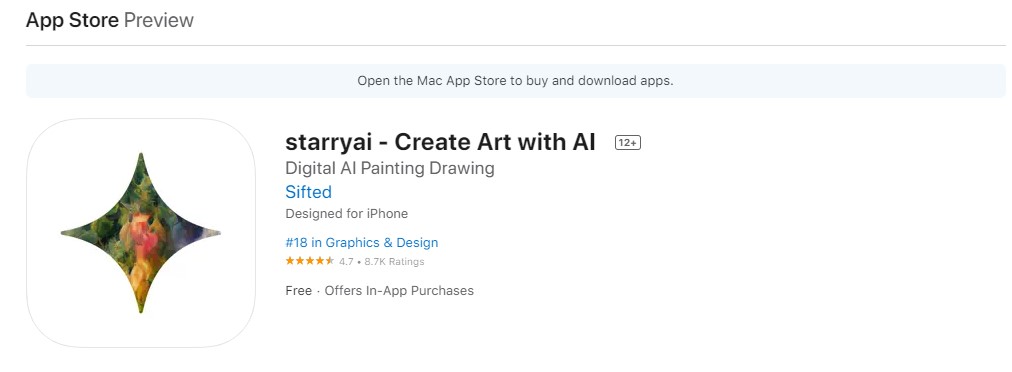Click the 12+ age rating badge
This screenshot has height=372, width=1012.
click(x=627, y=143)
